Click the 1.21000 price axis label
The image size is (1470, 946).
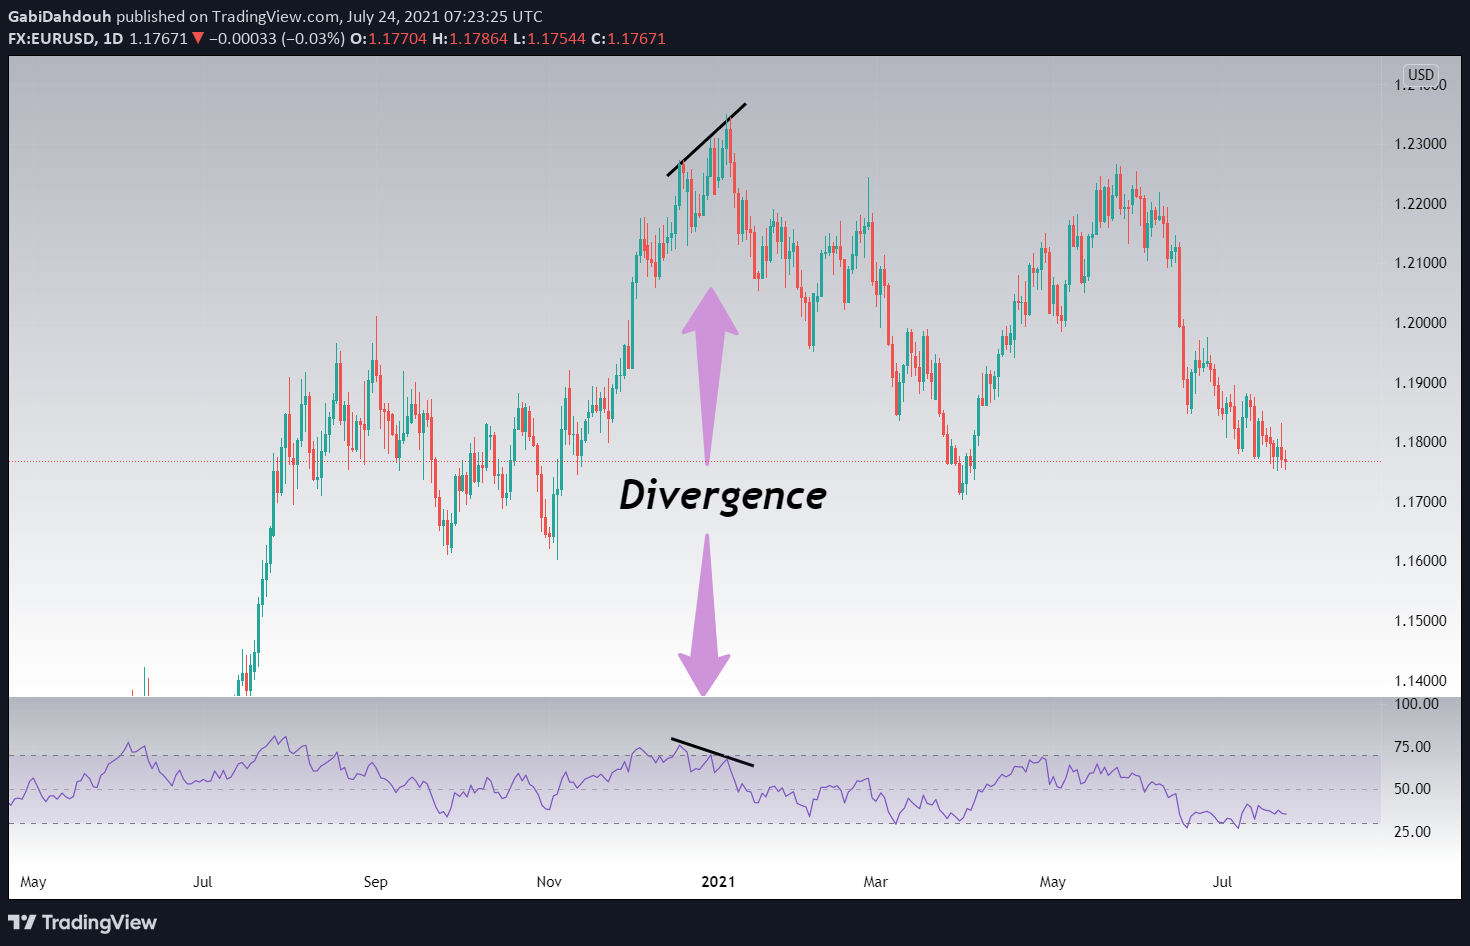click(1420, 263)
